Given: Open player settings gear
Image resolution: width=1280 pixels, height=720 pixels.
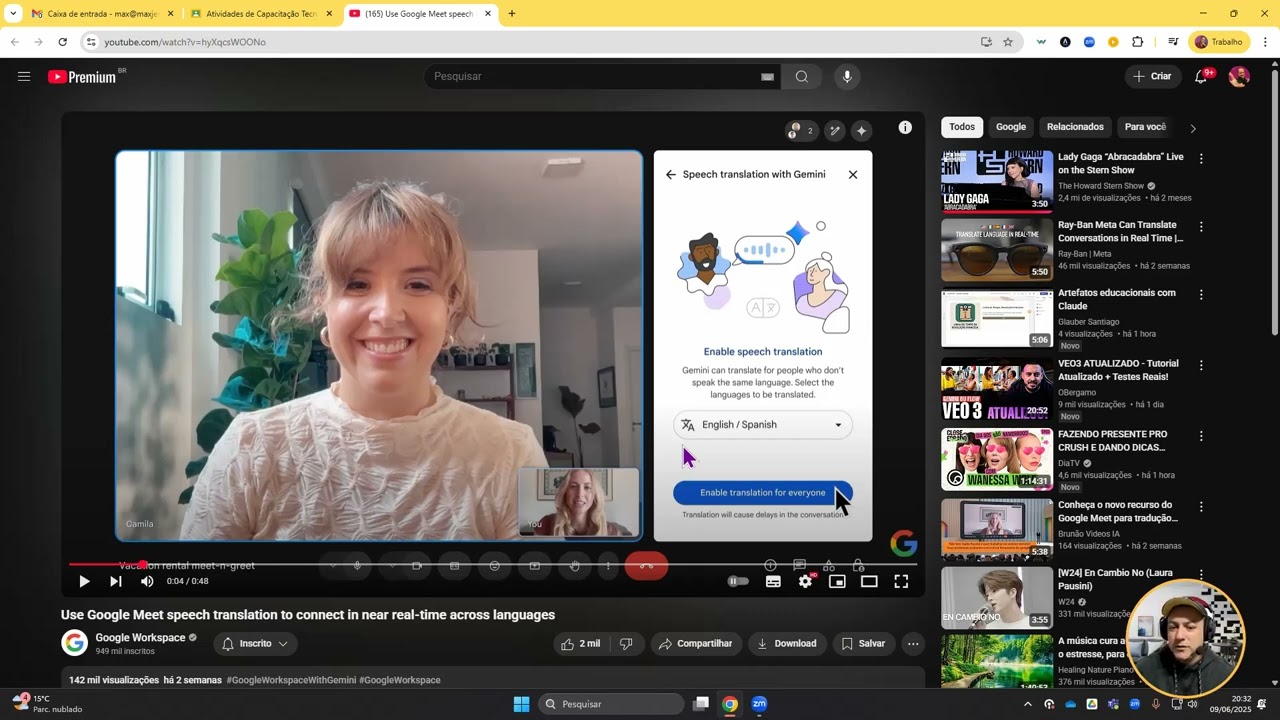Looking at the screenshot, I should (x=805, y=581).
